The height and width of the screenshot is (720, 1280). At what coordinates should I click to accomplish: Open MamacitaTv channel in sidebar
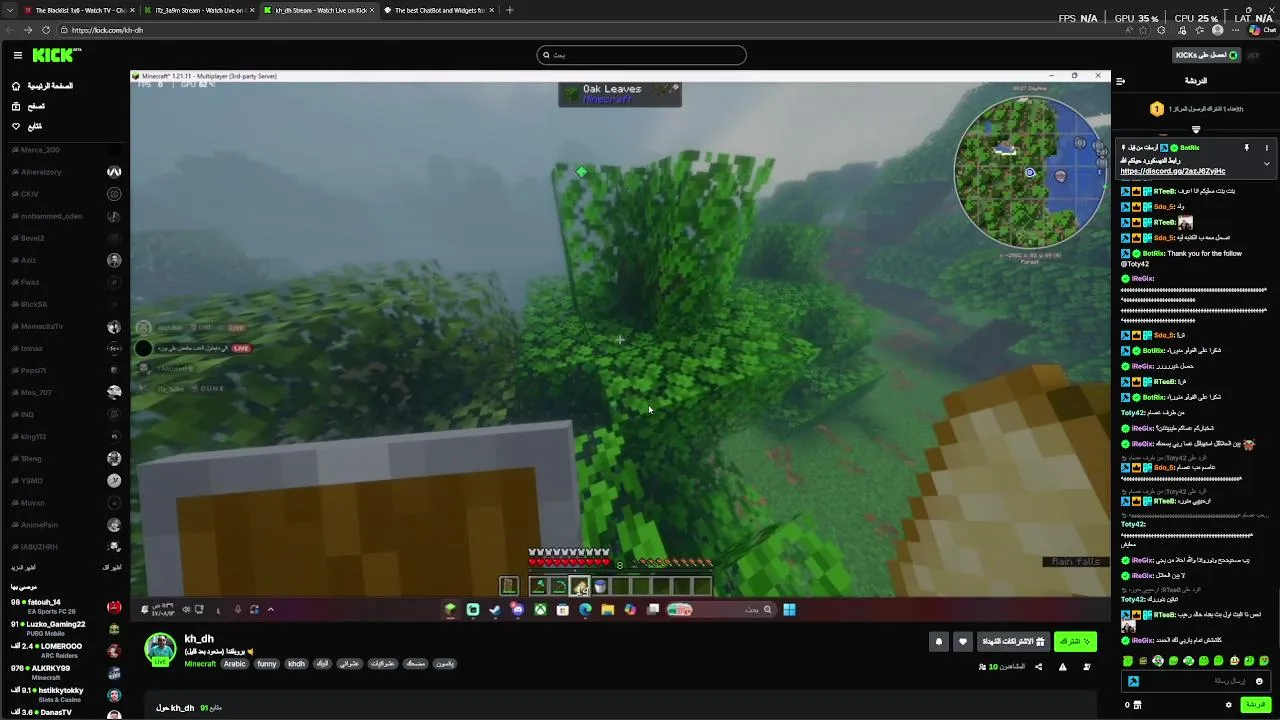click(66, 326)
